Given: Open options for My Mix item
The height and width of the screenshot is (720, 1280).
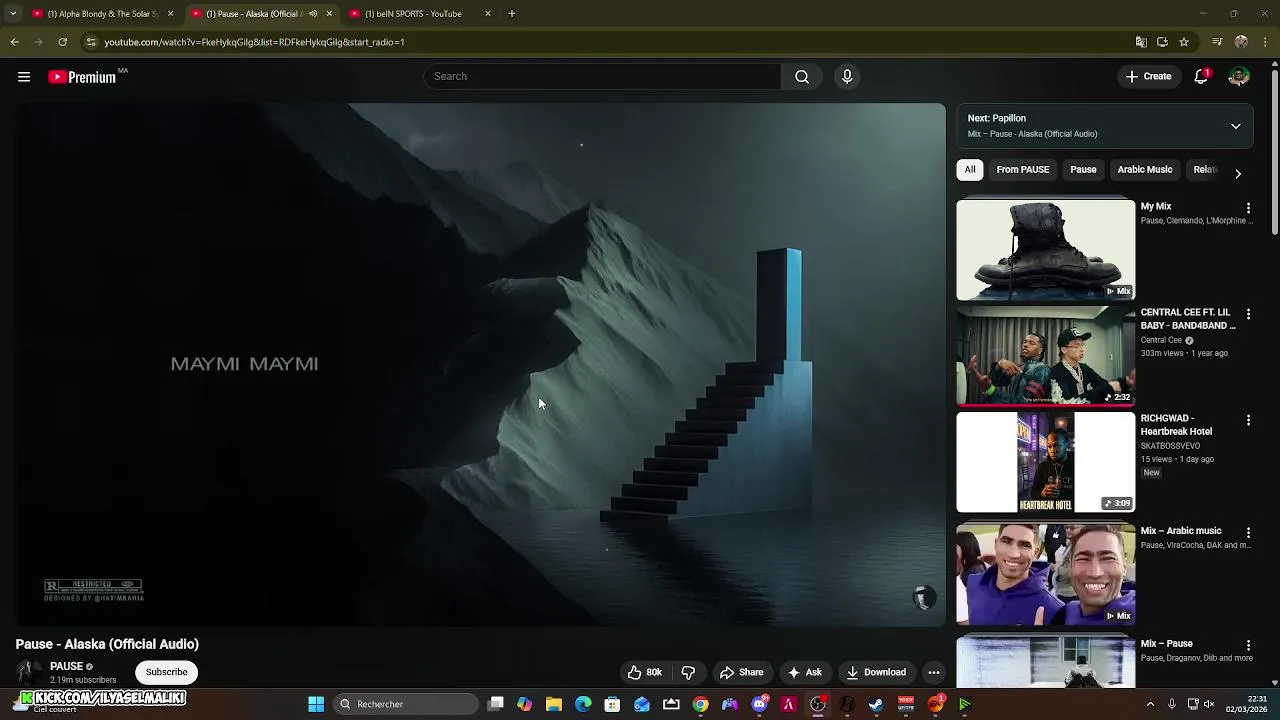Looking at the screenshot, I should click(1248, 208).
